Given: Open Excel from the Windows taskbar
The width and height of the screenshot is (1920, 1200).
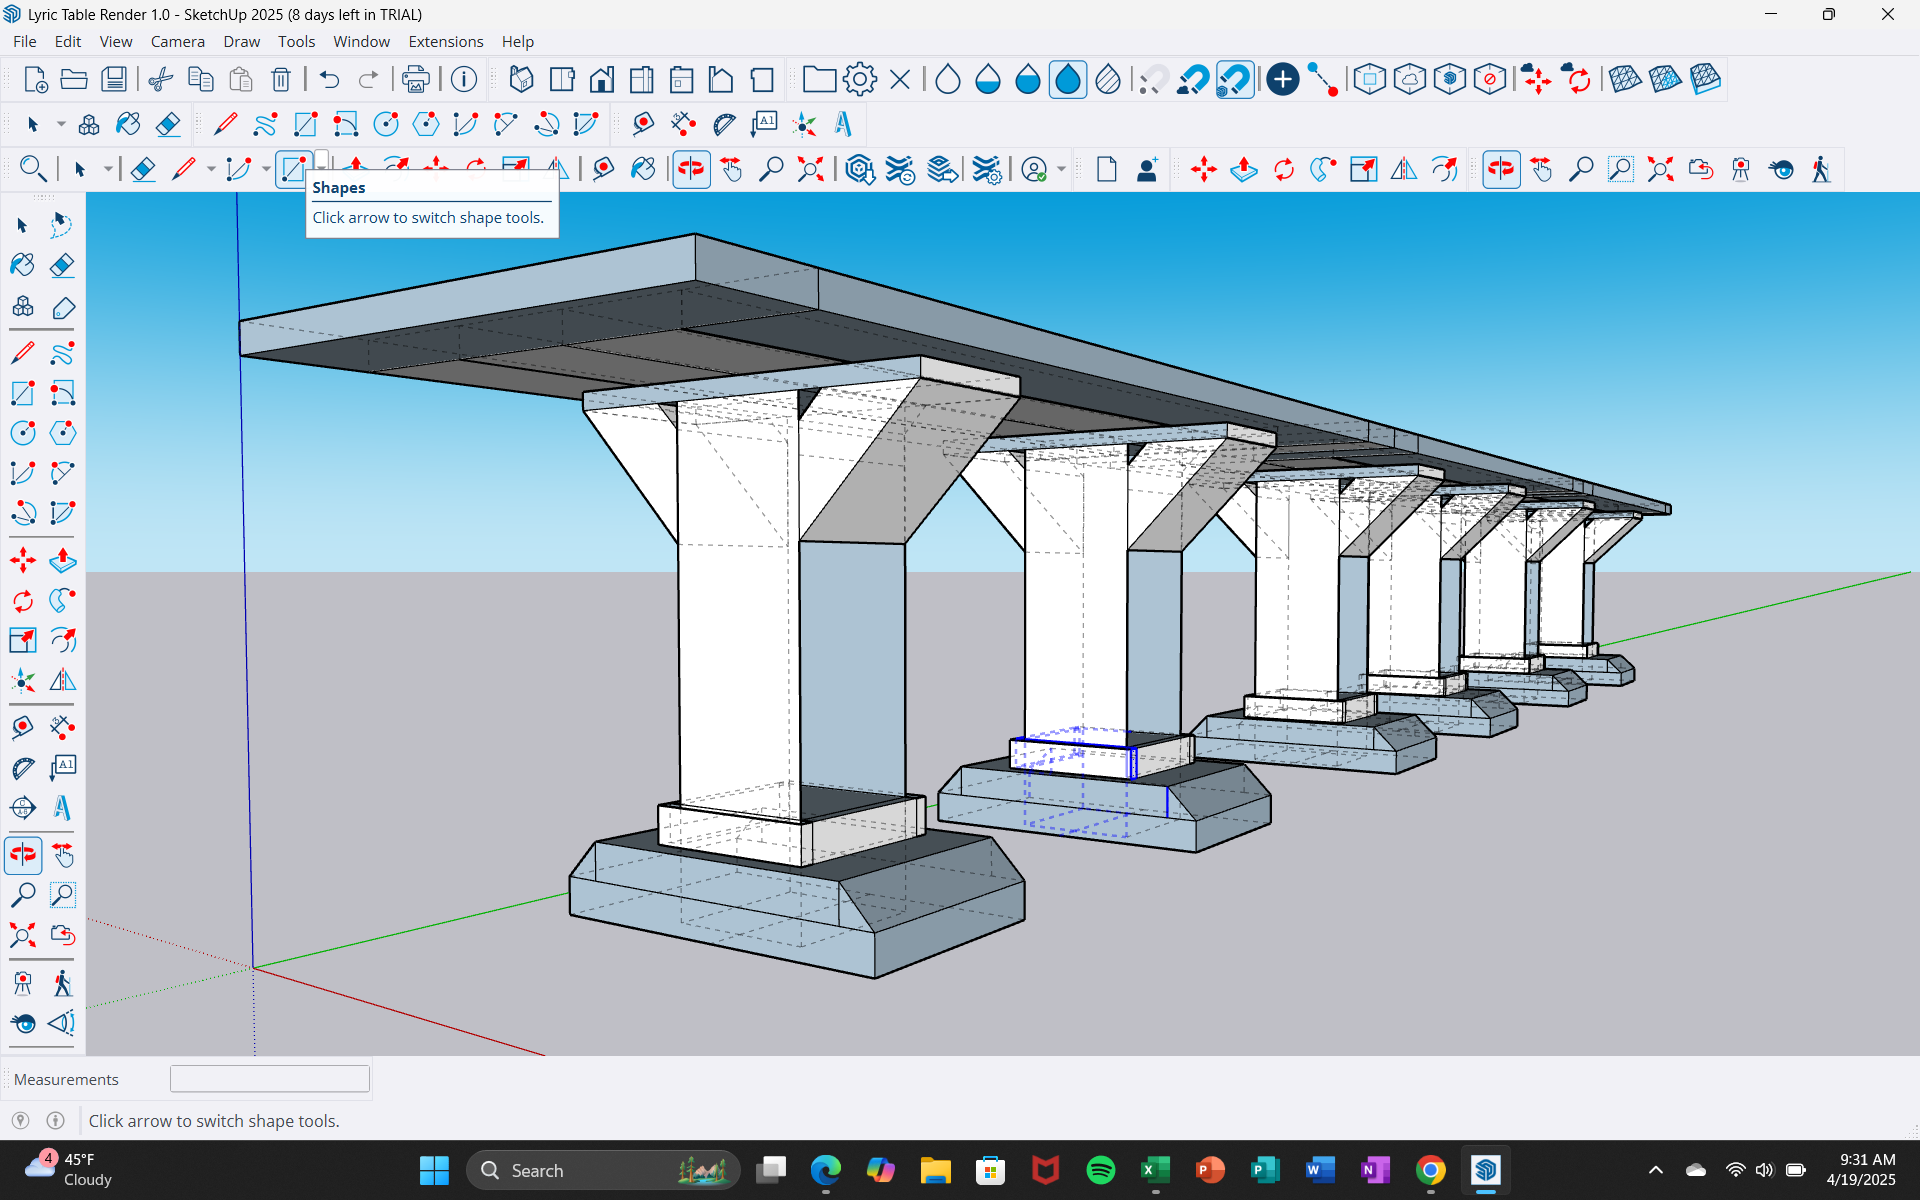Looking at the screenshot, I should pos(1155,1170).
